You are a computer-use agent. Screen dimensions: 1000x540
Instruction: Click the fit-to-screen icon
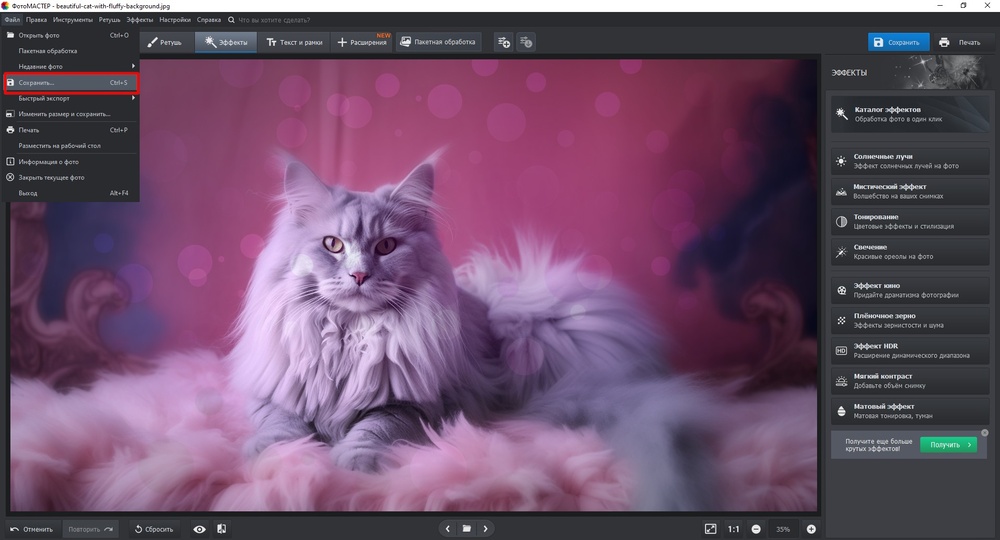click(x=710, y=529)
